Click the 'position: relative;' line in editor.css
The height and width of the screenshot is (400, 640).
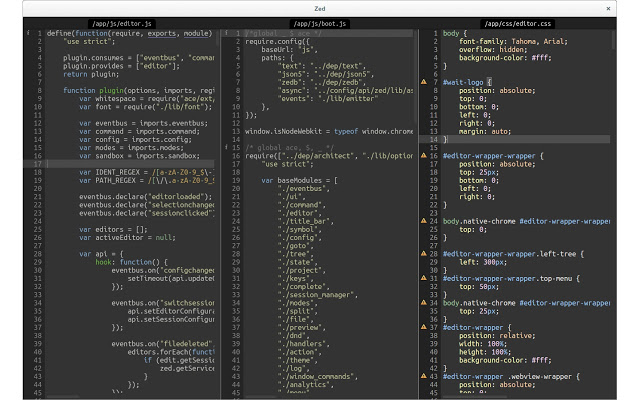[497, 336]
